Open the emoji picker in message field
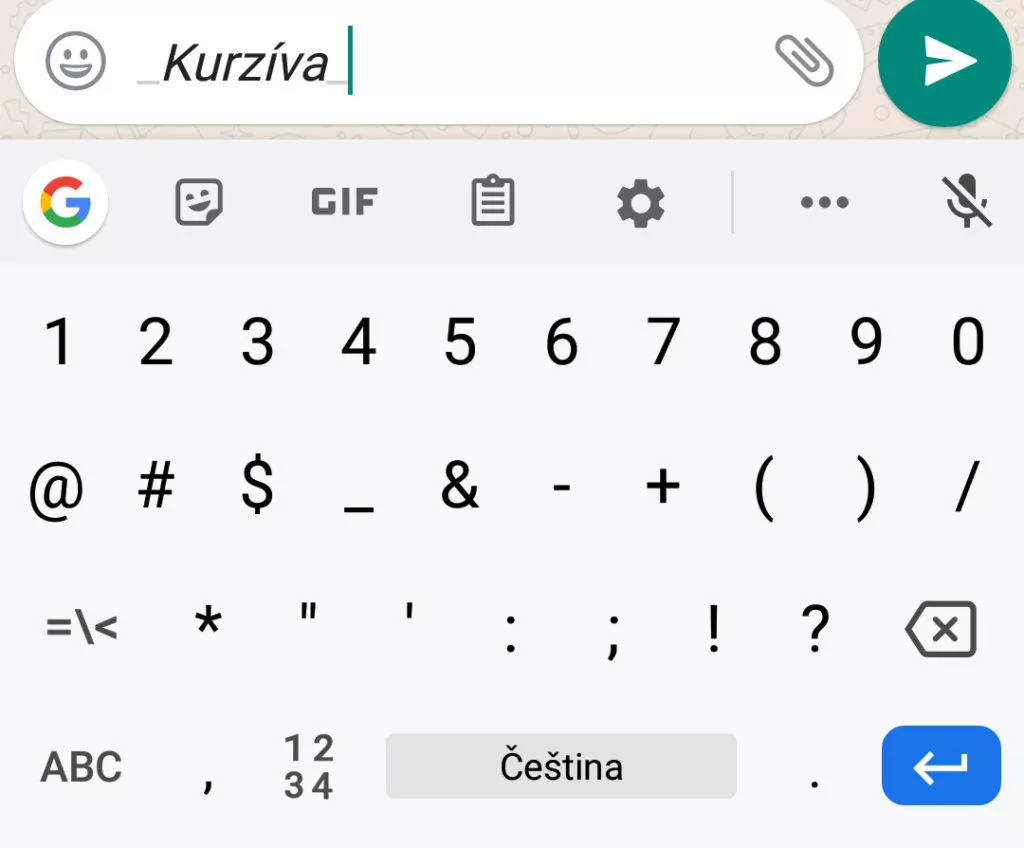Screen dimensions: 1024x848 [75, 61]
